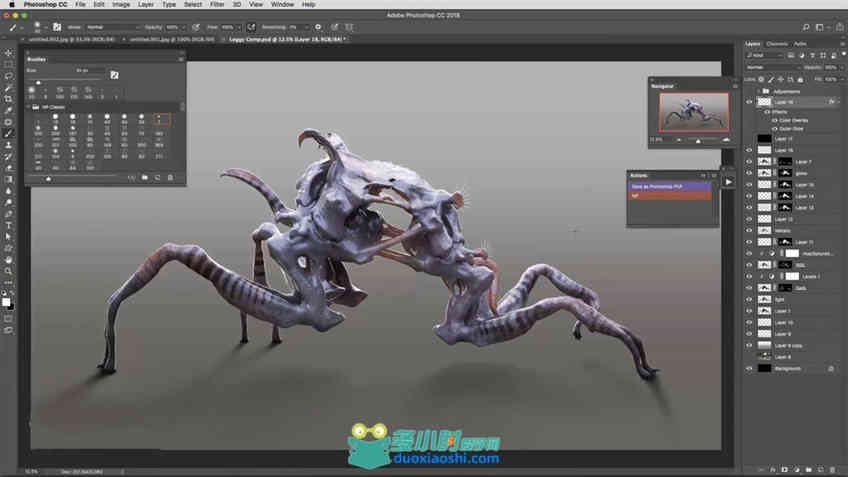Toggle Outer Glow effect visibility
The width and height of the screenshot is (848, 477).
[x=774, y=129]
